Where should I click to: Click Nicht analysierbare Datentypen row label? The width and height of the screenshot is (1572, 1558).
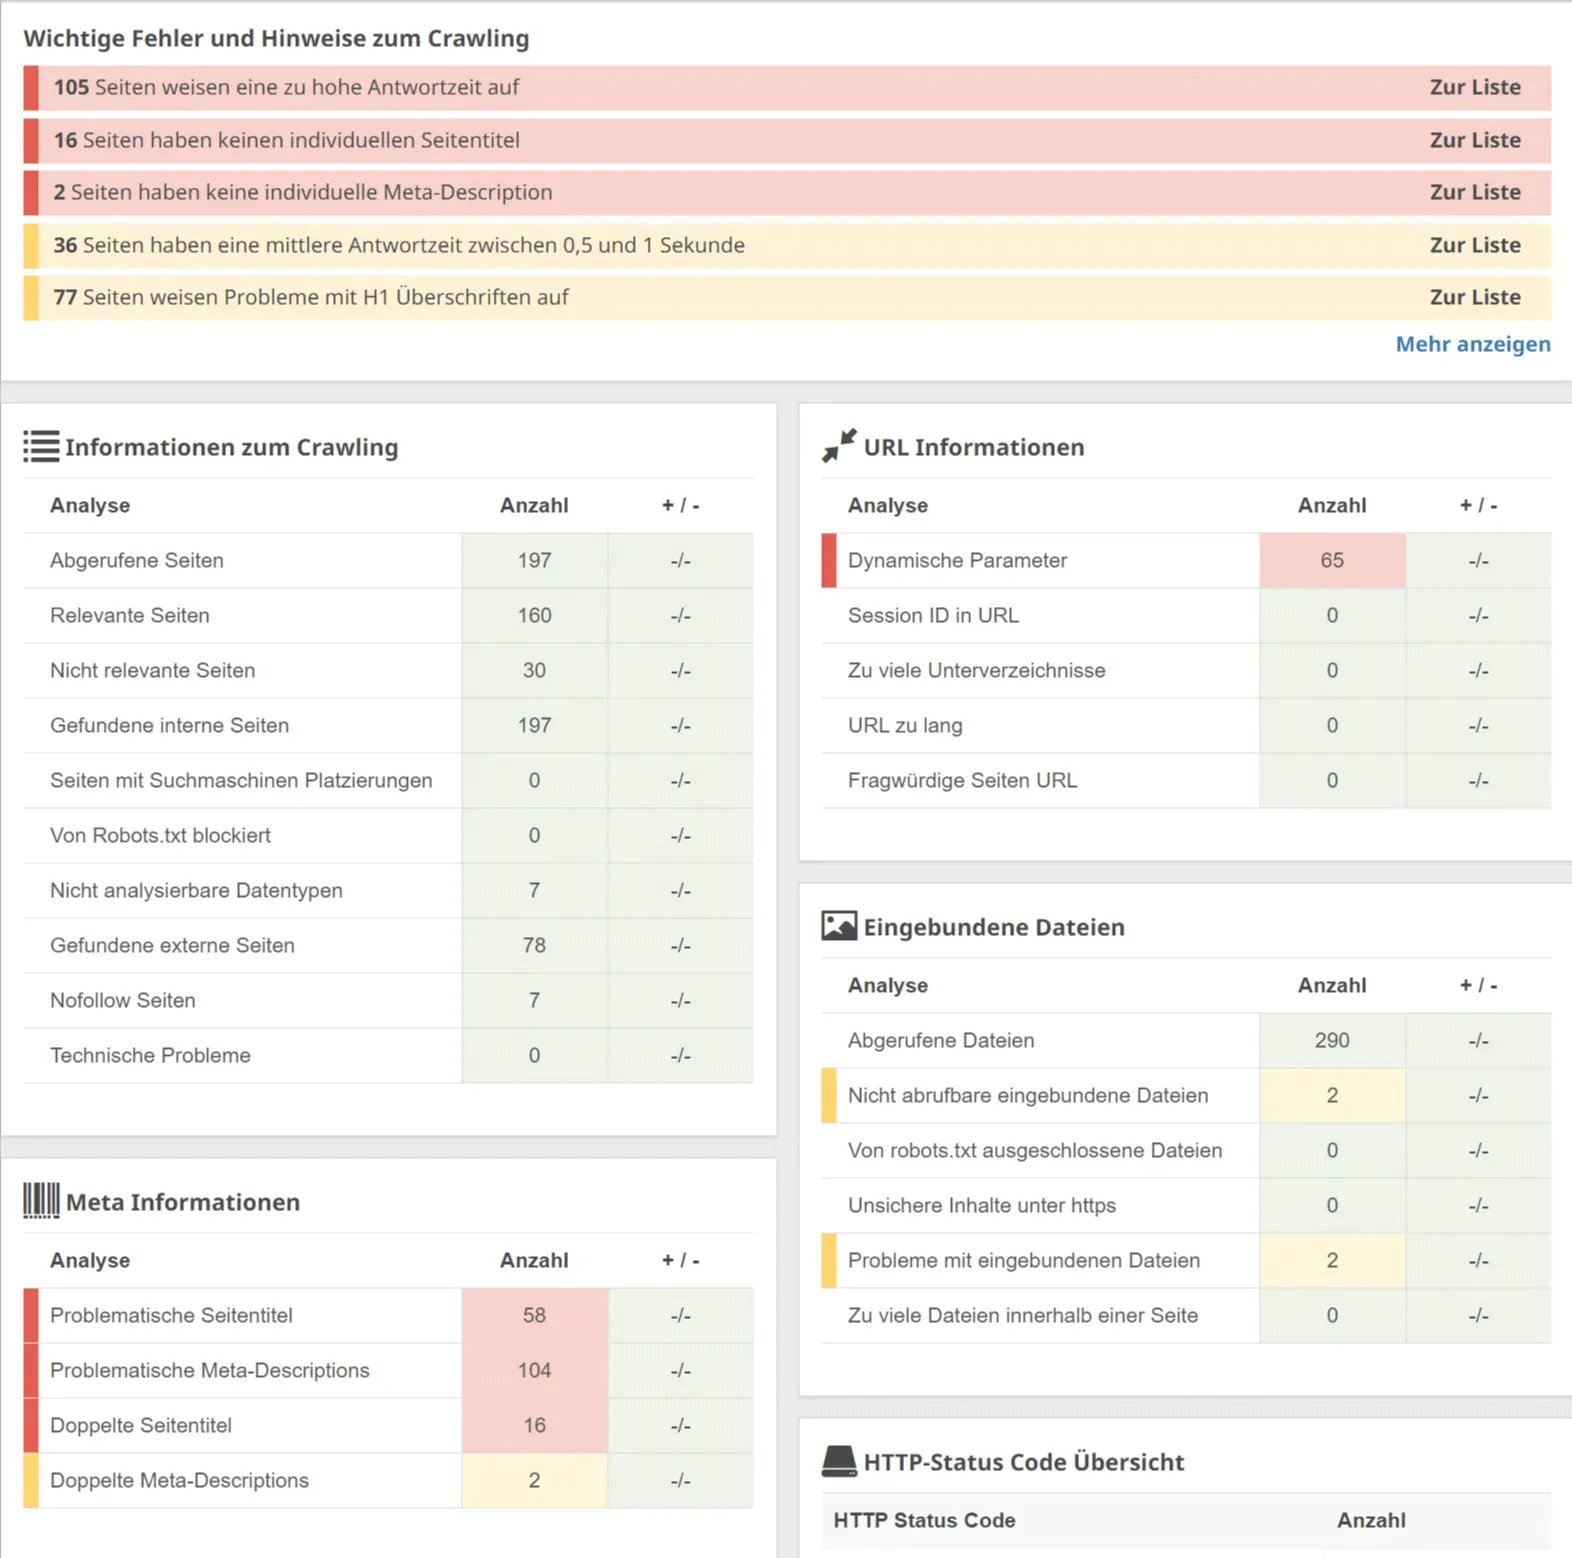pos(196,890)
